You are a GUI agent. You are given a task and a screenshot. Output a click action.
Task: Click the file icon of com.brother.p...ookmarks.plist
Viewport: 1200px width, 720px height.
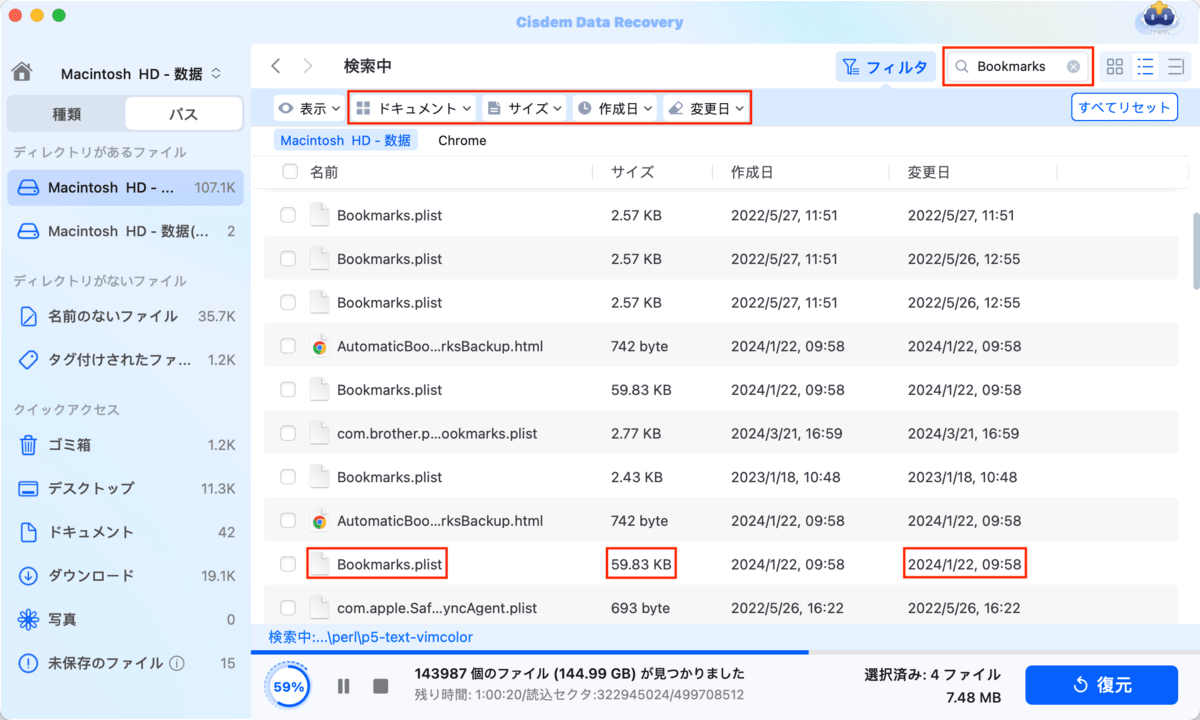click(x=319, y=434)
